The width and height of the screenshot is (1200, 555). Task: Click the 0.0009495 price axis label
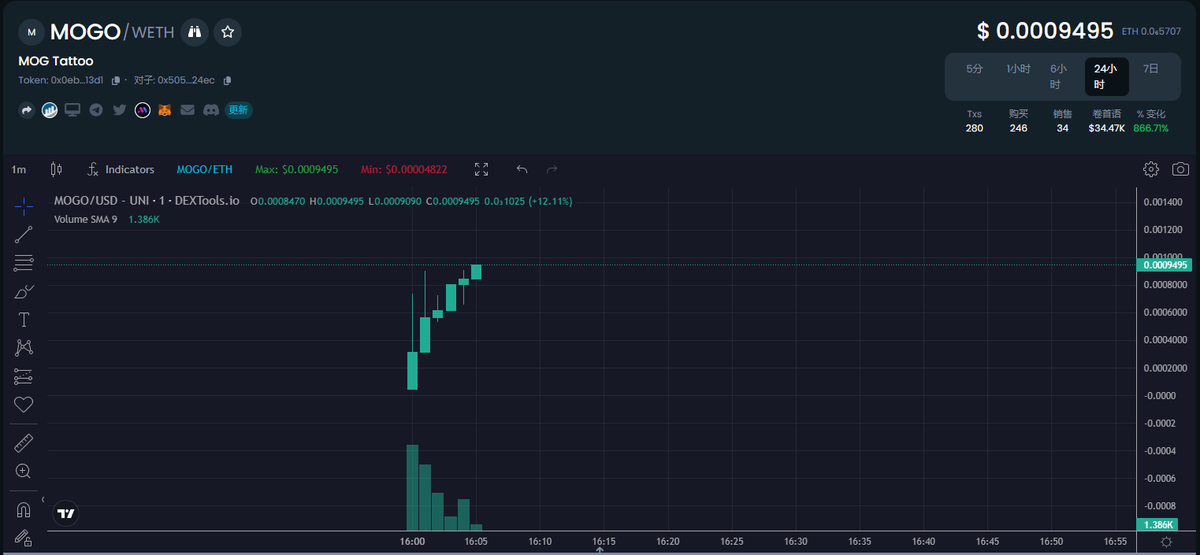coord(1164,265)
